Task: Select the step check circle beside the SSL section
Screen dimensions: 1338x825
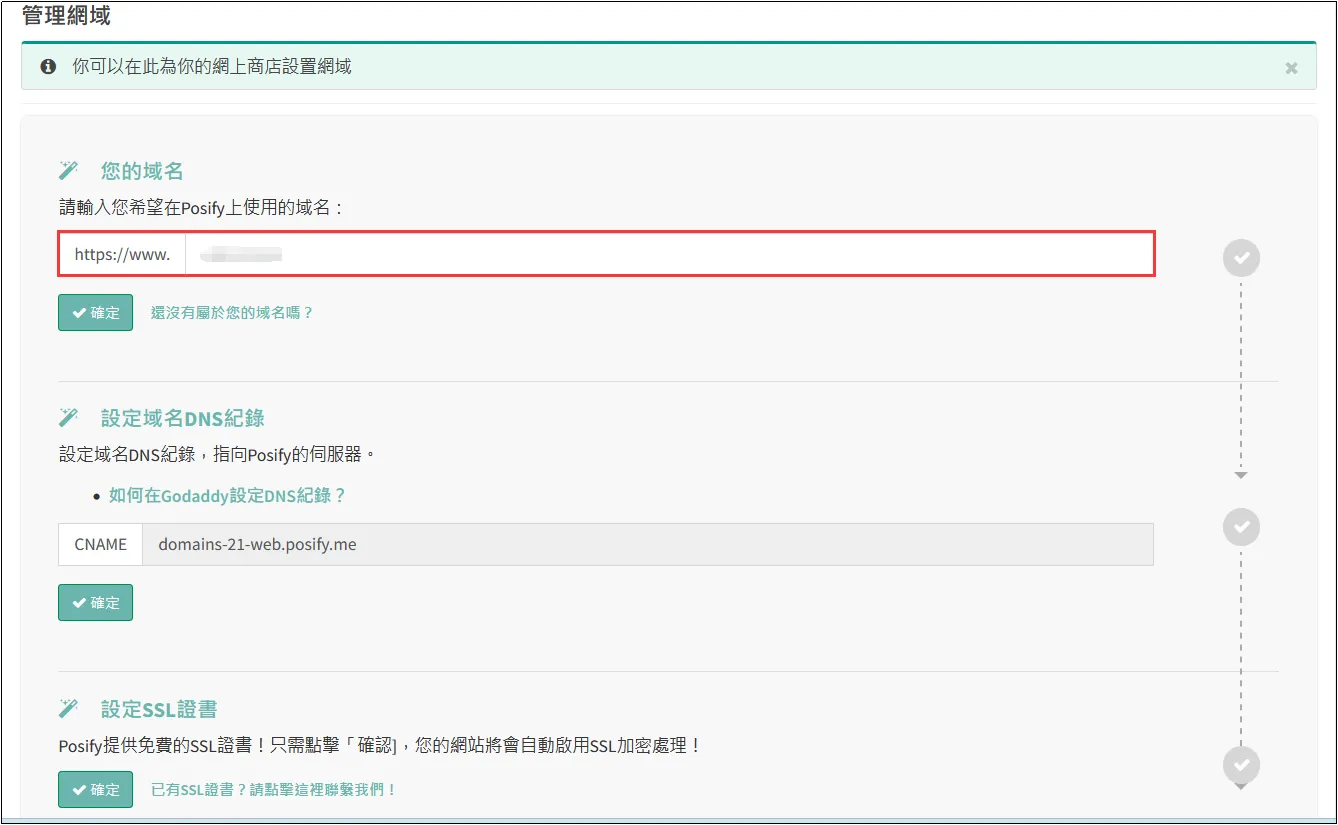Action: click(1241, 765)
